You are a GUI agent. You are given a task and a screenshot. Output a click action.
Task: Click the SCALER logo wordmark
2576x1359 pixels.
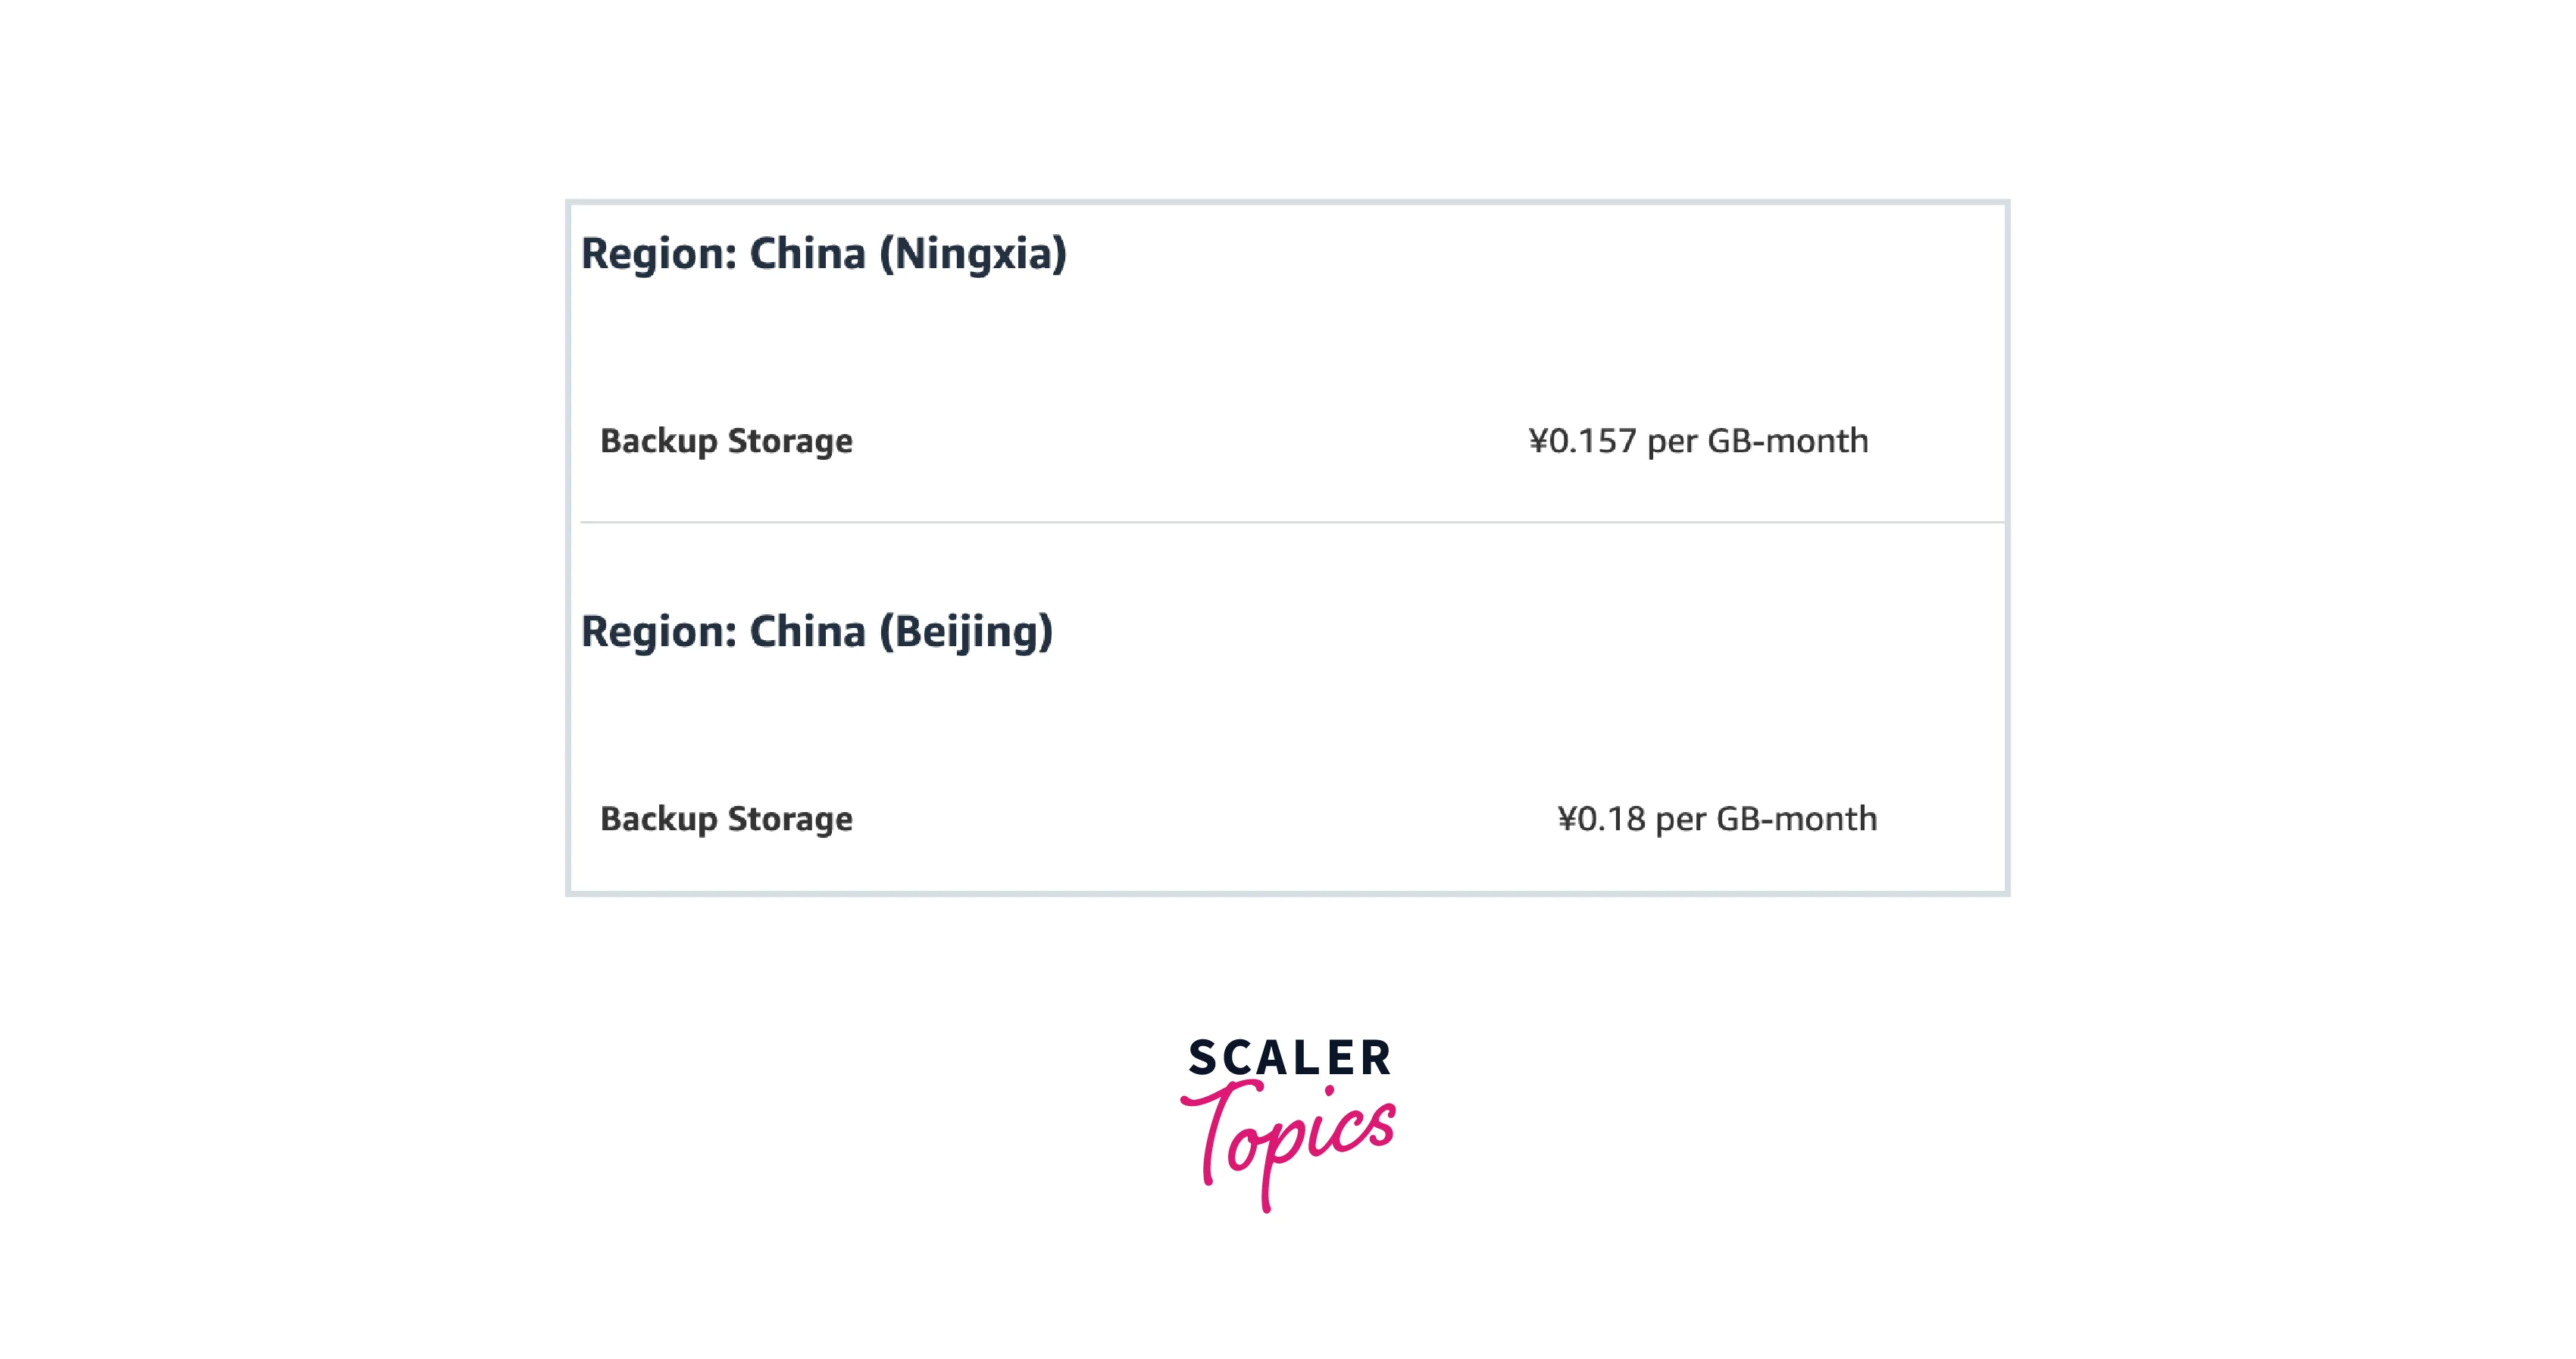click(x=1289, y=1058)
